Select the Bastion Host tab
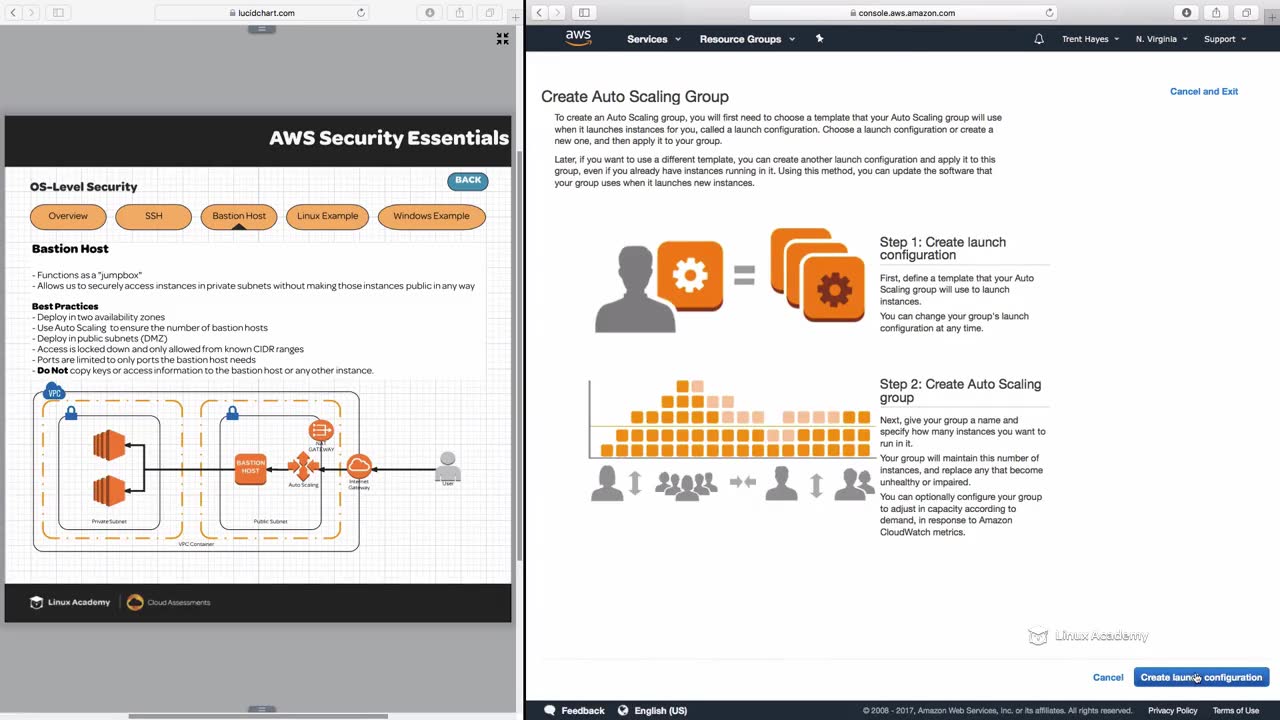Screen dimensions: 1280x720 click(x=239, y=216)
